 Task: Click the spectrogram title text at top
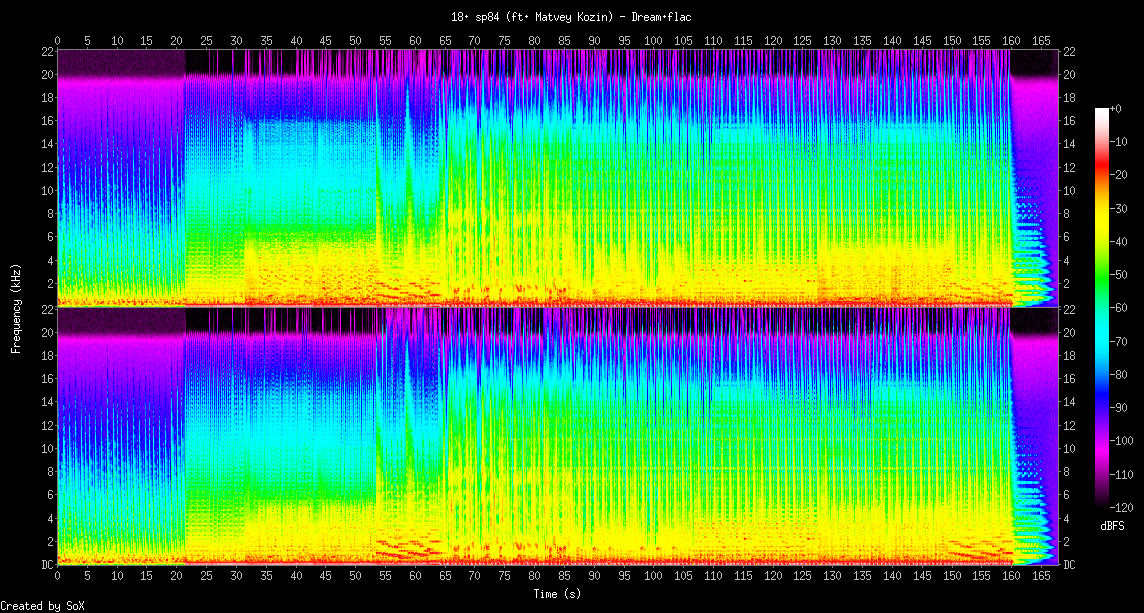click(571, 17)
